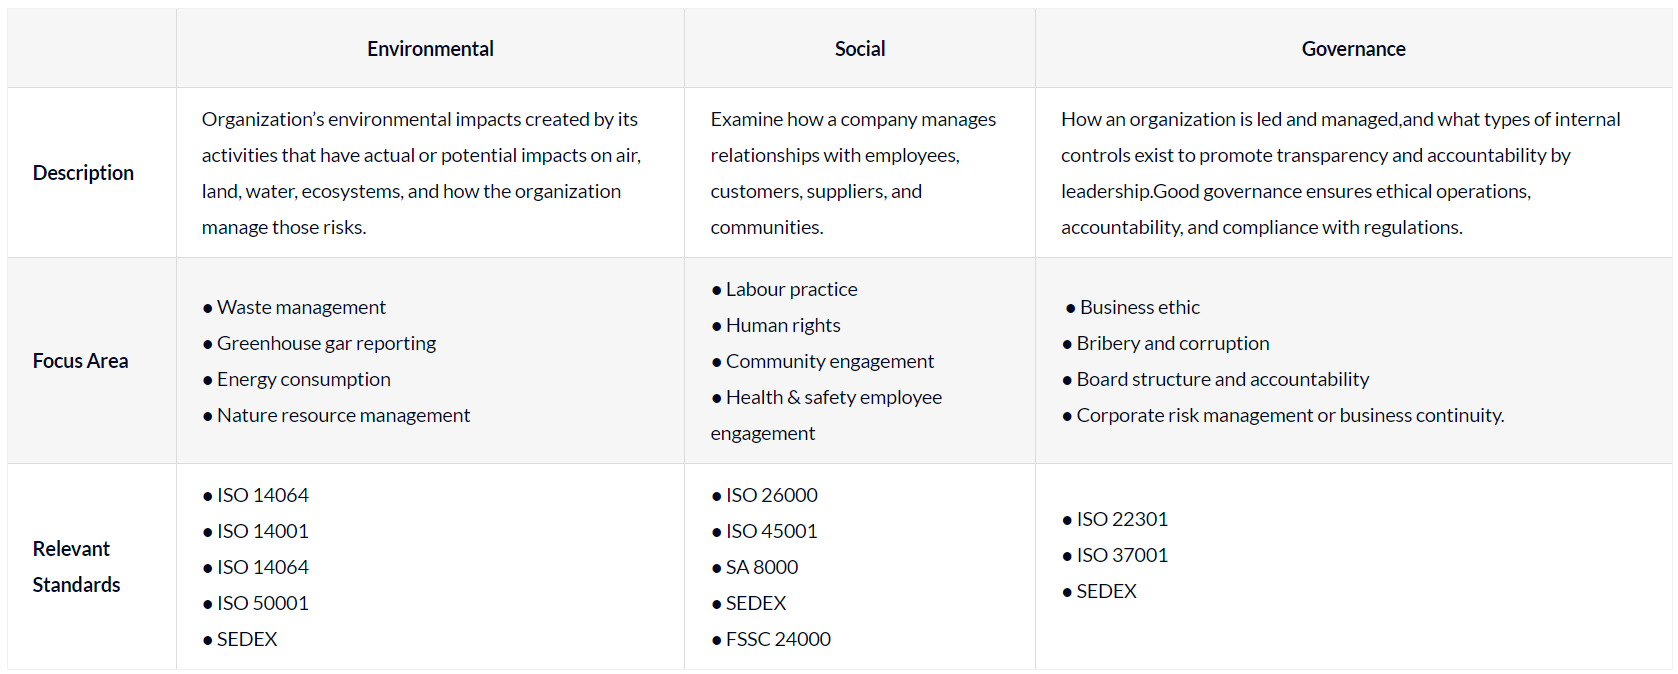
Task: Click the Community engagement item
Action: (x=829, y=361)
